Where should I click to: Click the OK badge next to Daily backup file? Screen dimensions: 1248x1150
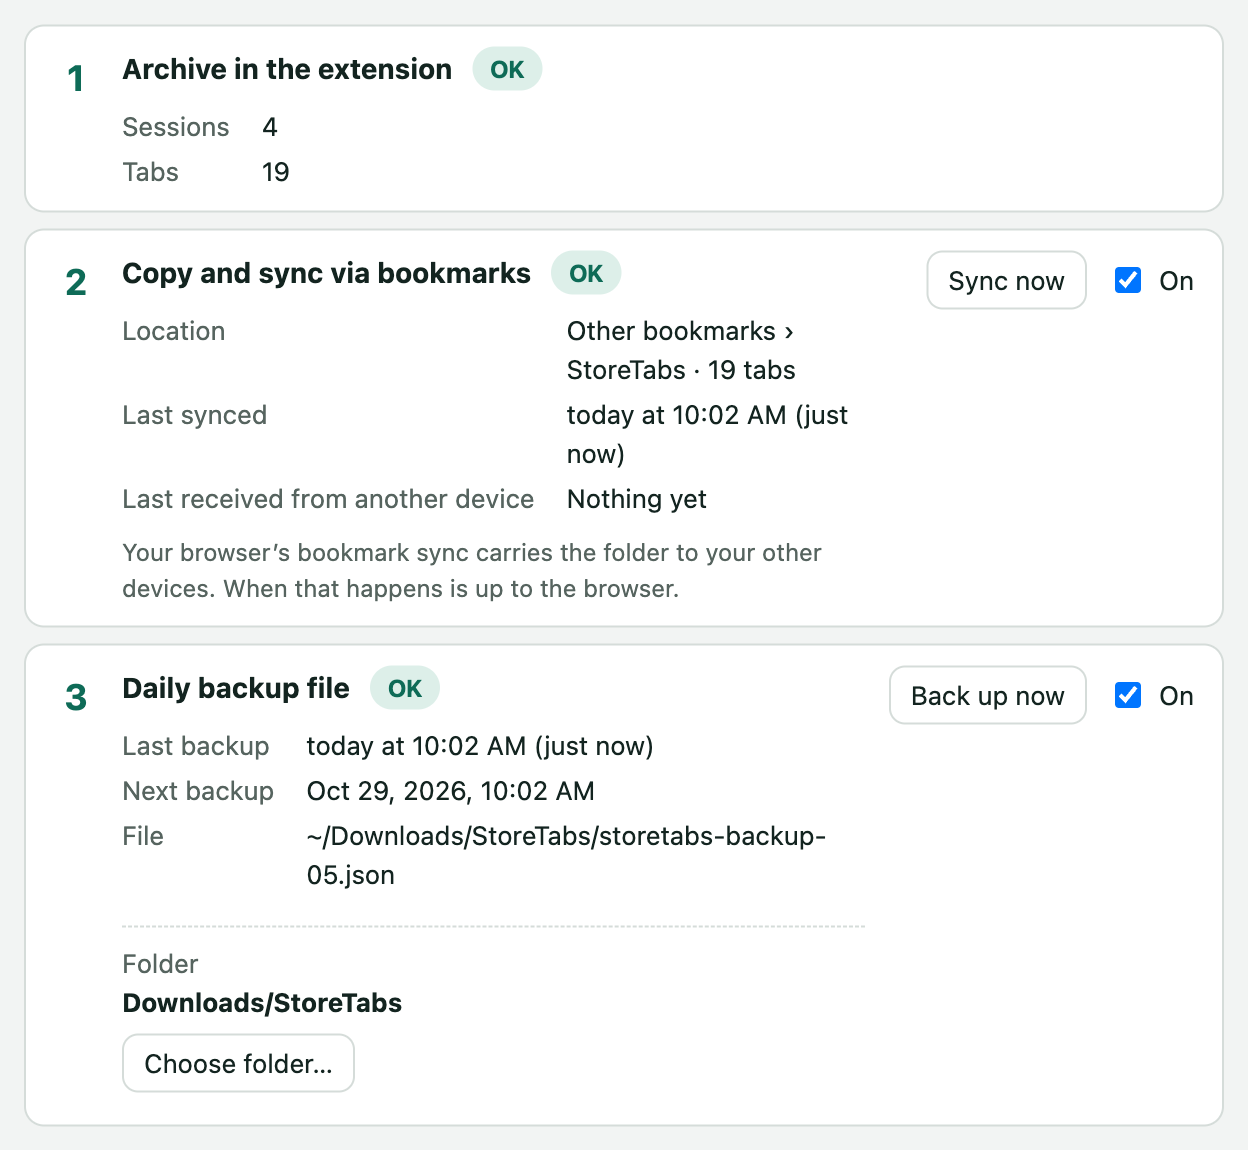[405, 688]
